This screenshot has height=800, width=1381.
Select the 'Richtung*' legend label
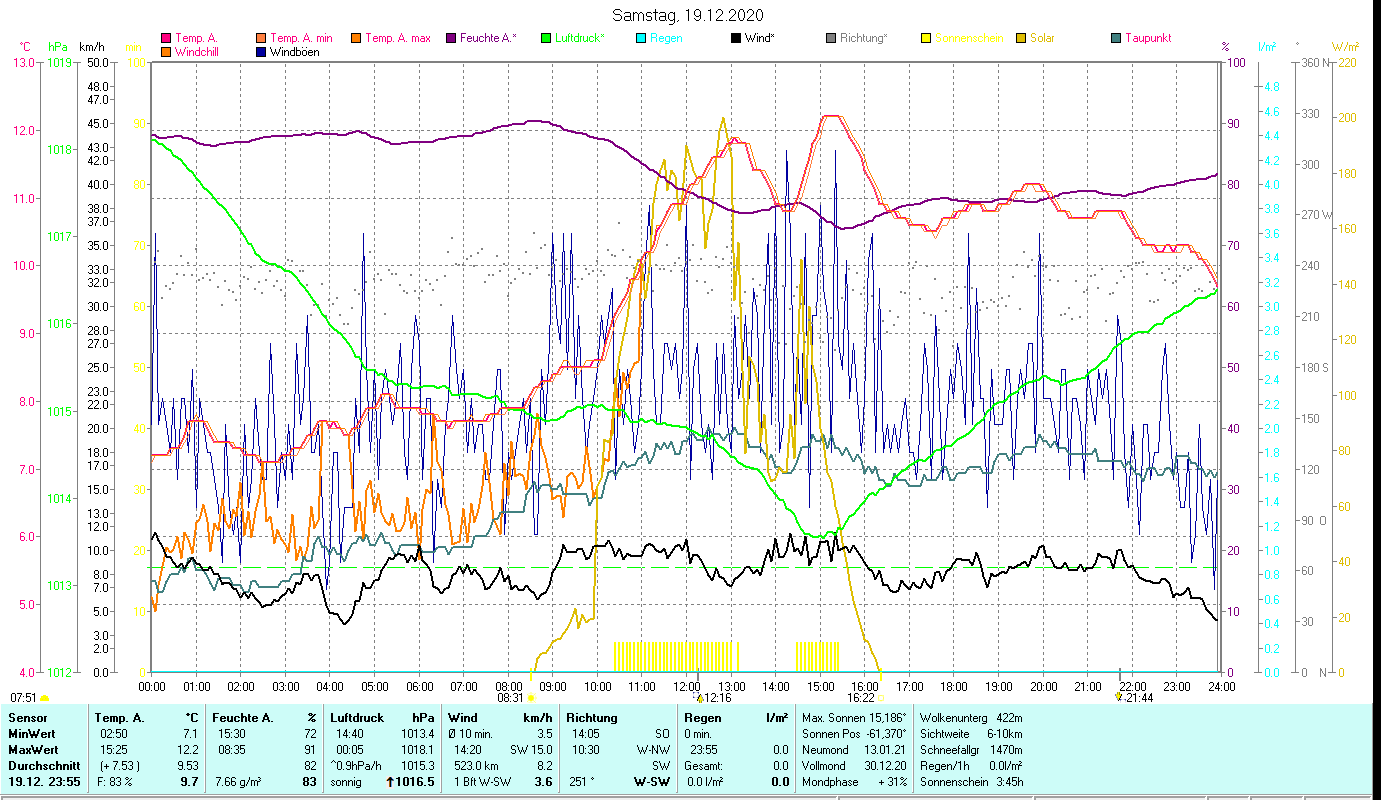click(864, 39)
